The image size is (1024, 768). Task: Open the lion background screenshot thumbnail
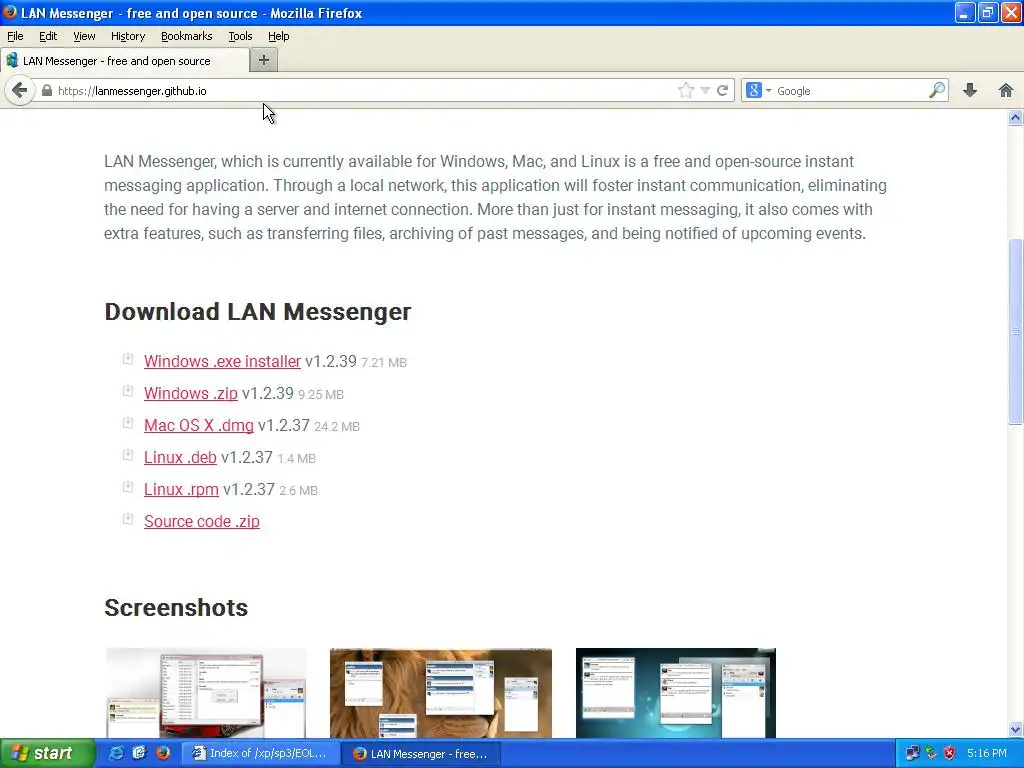click(x=441, y=693)
